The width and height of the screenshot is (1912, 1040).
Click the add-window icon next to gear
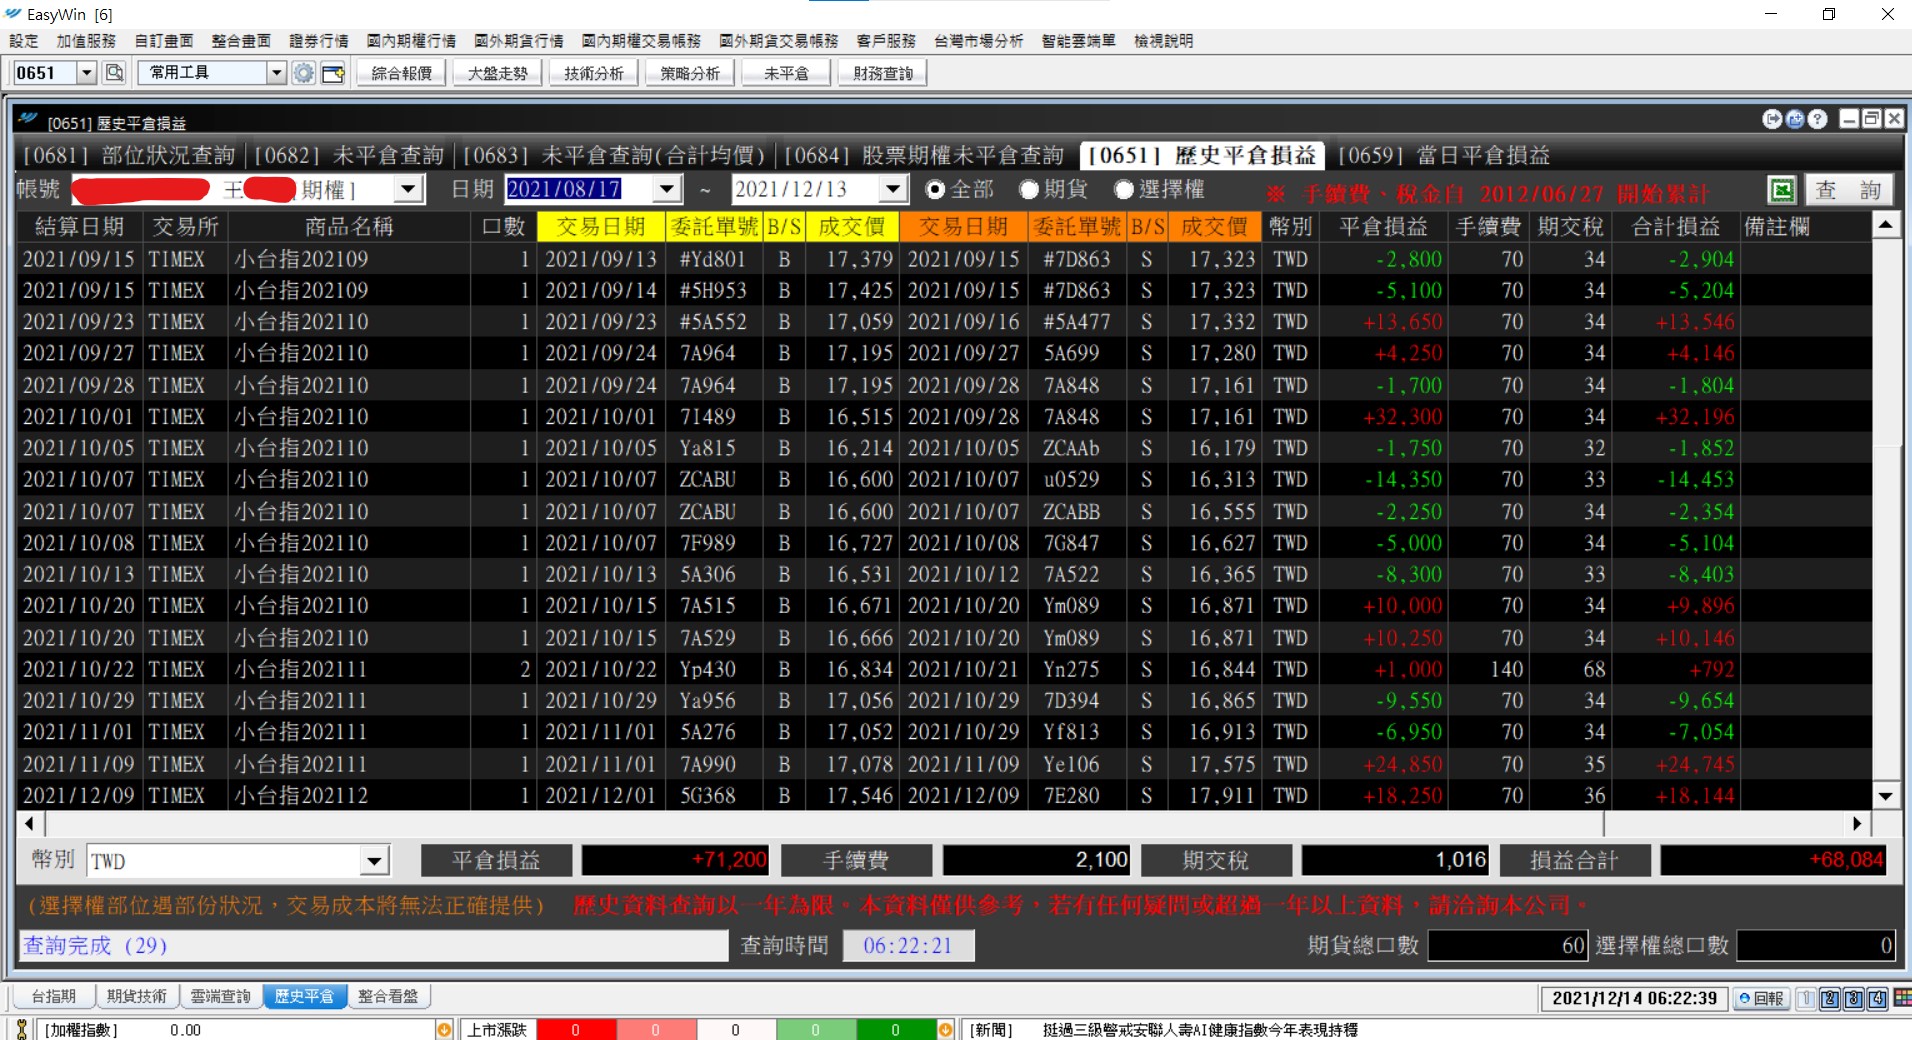pos(333,73)
